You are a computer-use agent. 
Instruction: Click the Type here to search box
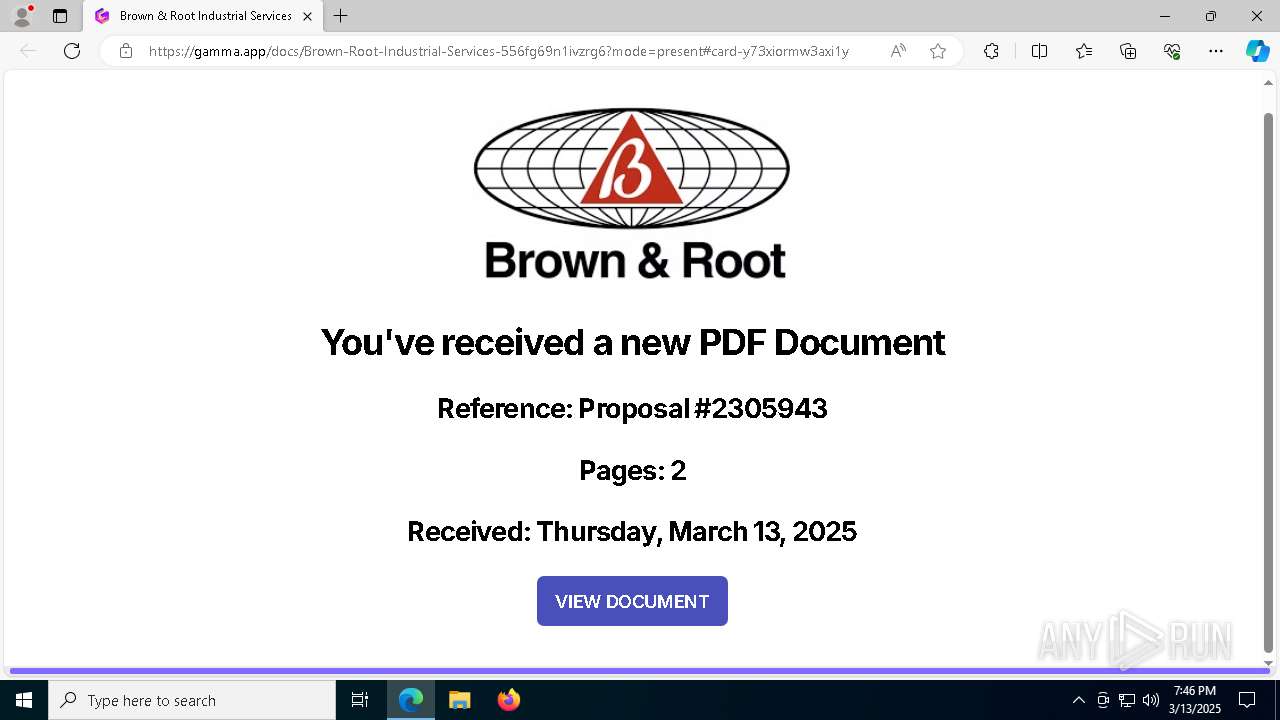pos(192,700)
